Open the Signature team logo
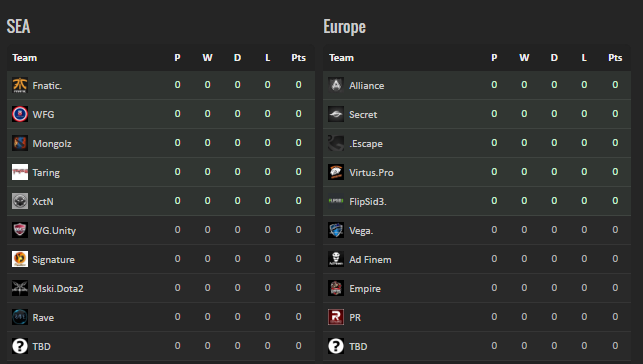This screenshot has height=364, width=643. click(20, 259)
